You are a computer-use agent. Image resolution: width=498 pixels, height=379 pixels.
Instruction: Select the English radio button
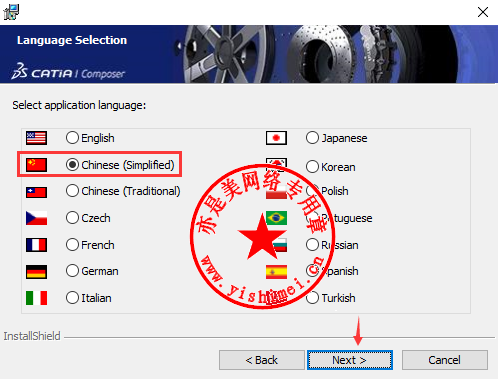click(x=72, y=138)
